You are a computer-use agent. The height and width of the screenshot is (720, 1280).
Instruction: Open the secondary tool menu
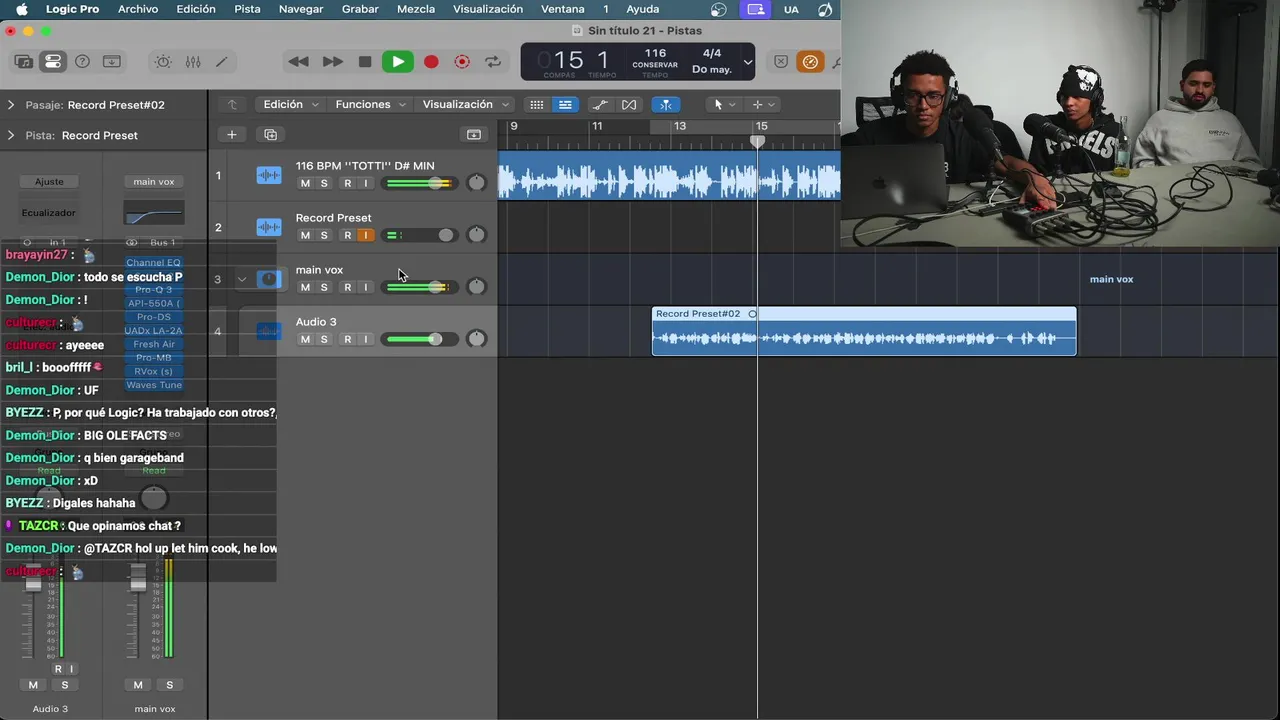[x=763, y=104]
